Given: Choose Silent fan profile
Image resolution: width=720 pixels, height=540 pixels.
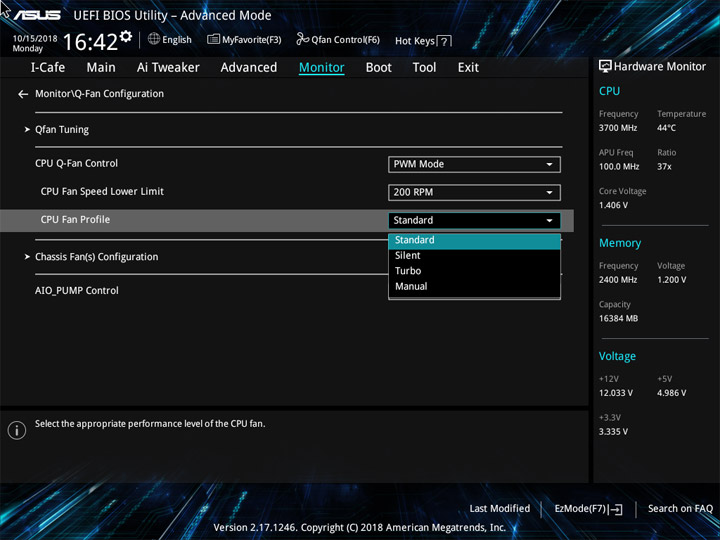Looking at the screenshot, I should pos(474,256).
